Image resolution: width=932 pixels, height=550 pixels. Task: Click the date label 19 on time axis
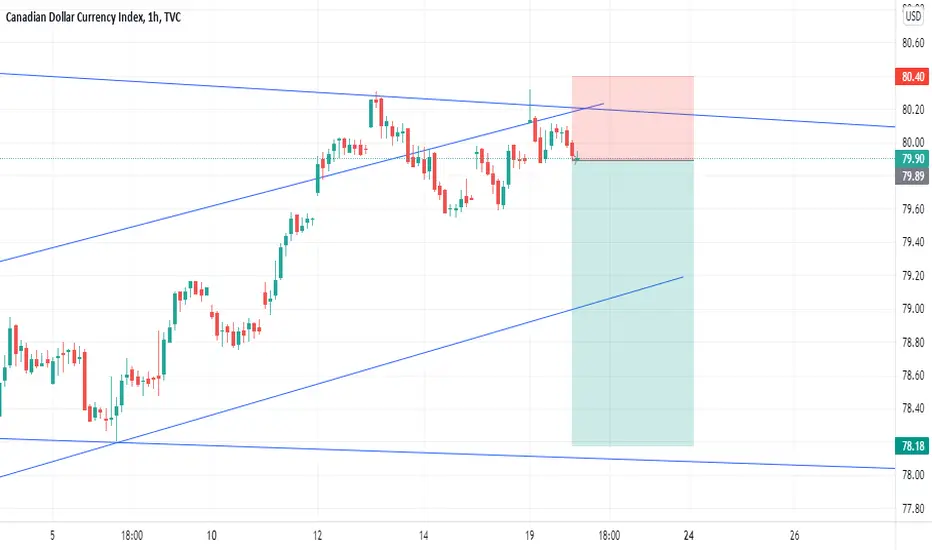tap(530, 536)
